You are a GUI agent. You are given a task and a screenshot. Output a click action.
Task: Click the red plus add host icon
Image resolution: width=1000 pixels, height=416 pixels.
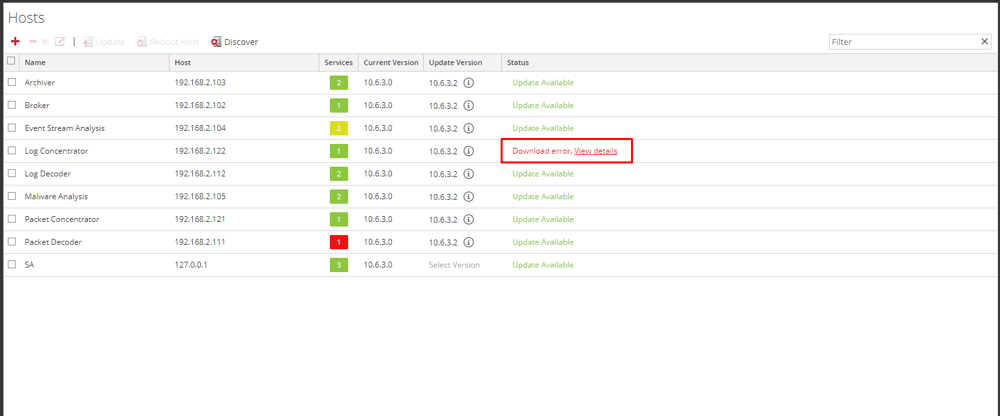(16, 41)
